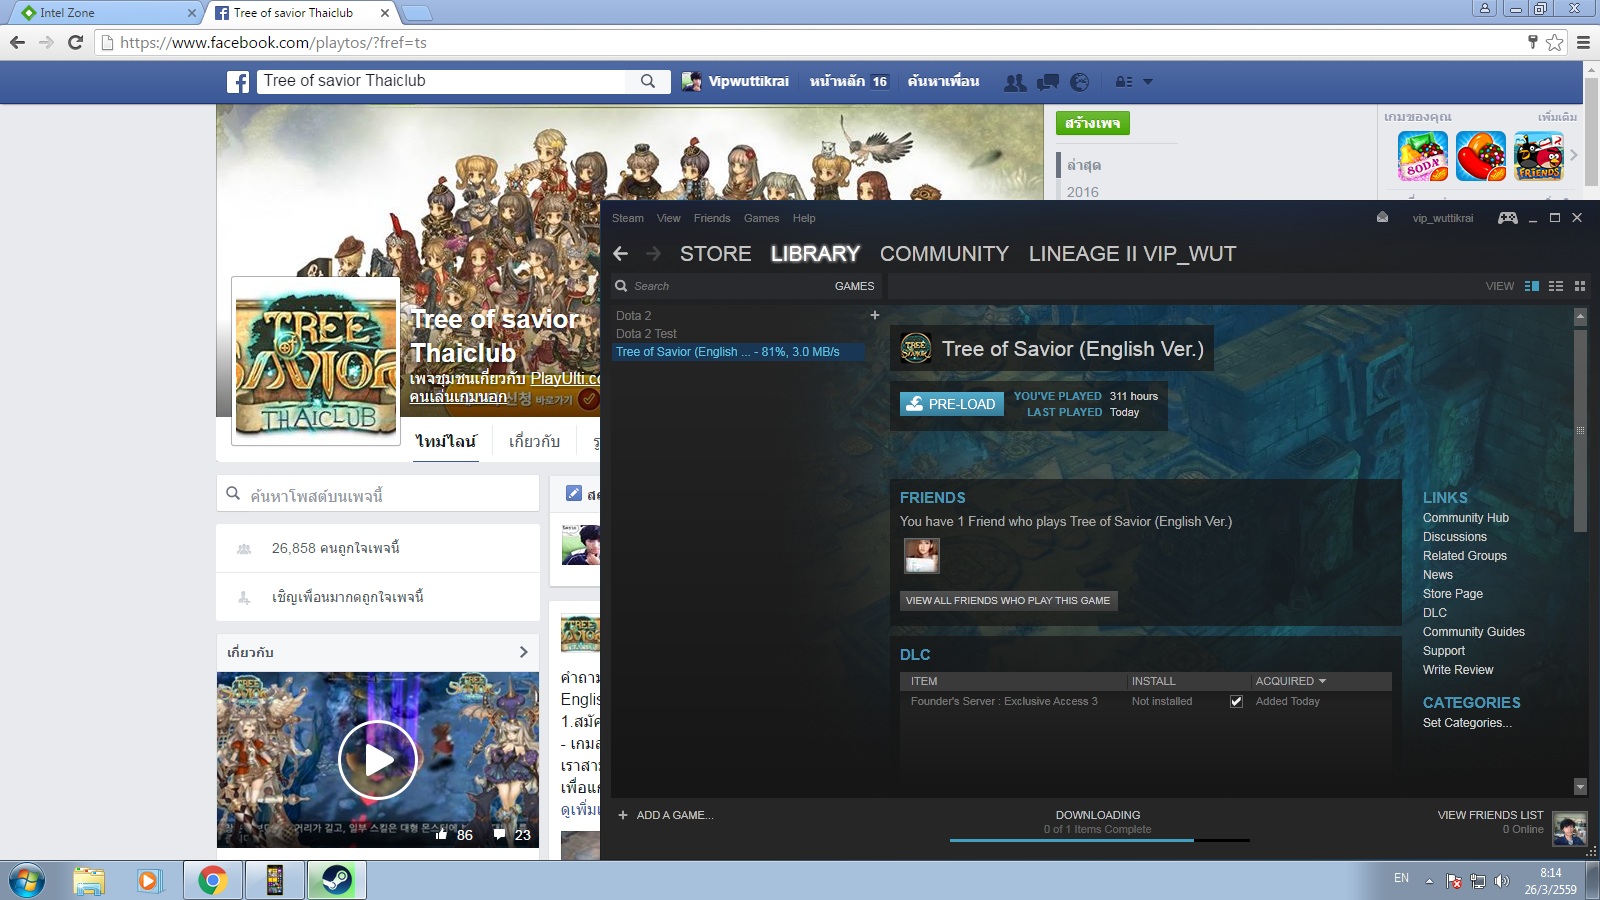This screenshot has width=1600, height=900.
Task: Click the Facebook search magnifier button
Action: (648, 81)
